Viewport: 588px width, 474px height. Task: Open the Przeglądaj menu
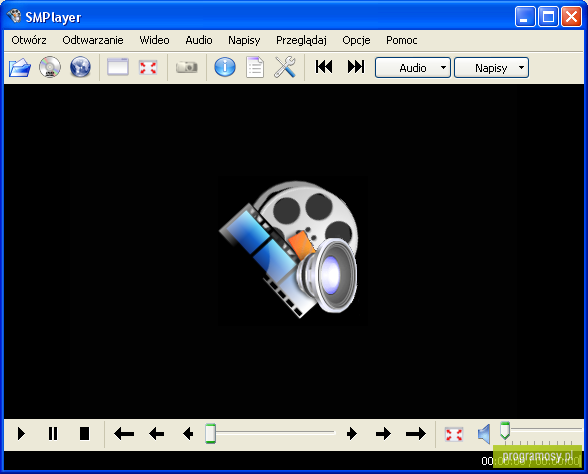(301, 40)
